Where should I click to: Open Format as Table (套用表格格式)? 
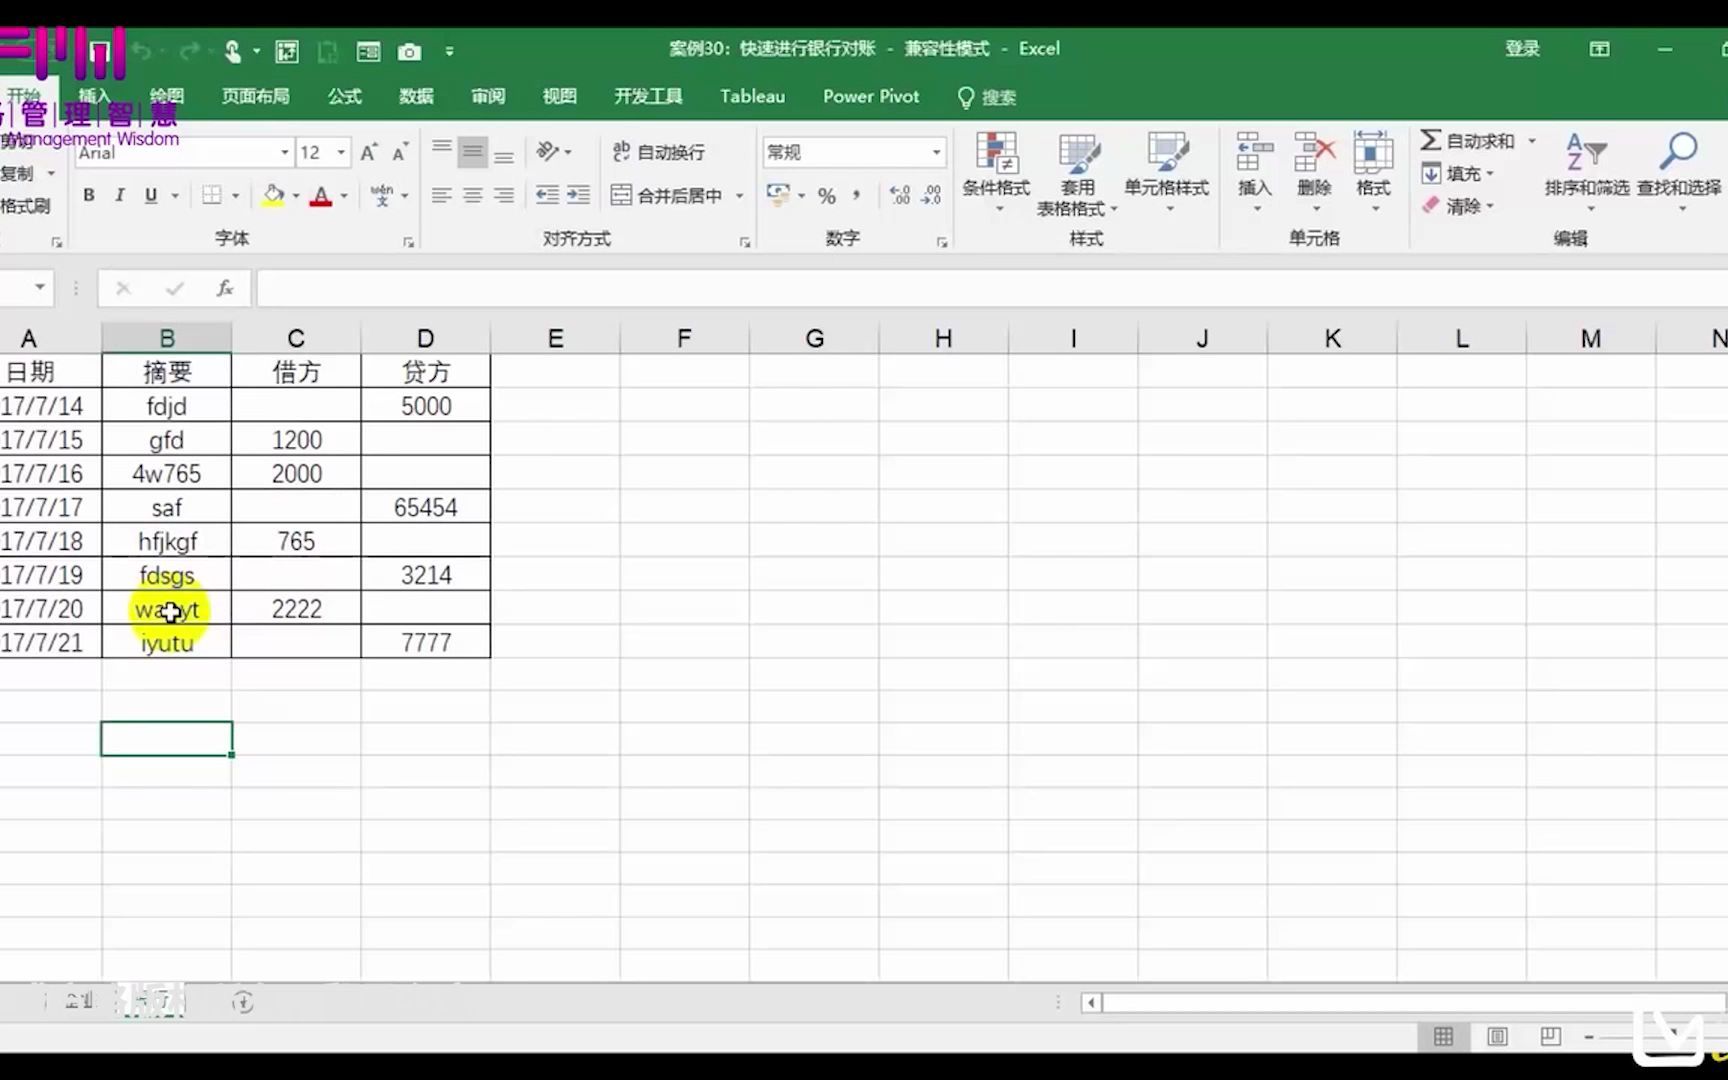click(1078, 175)
